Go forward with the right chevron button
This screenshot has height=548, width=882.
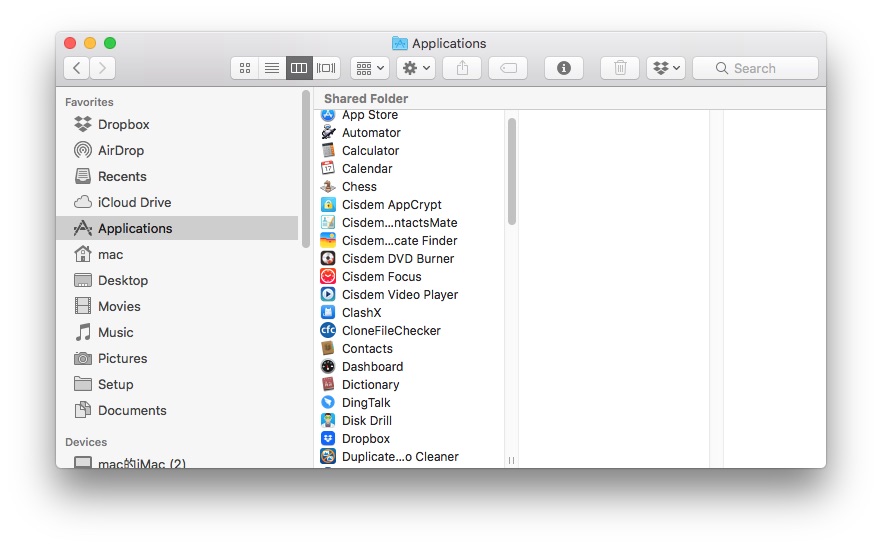pos(102,68)
